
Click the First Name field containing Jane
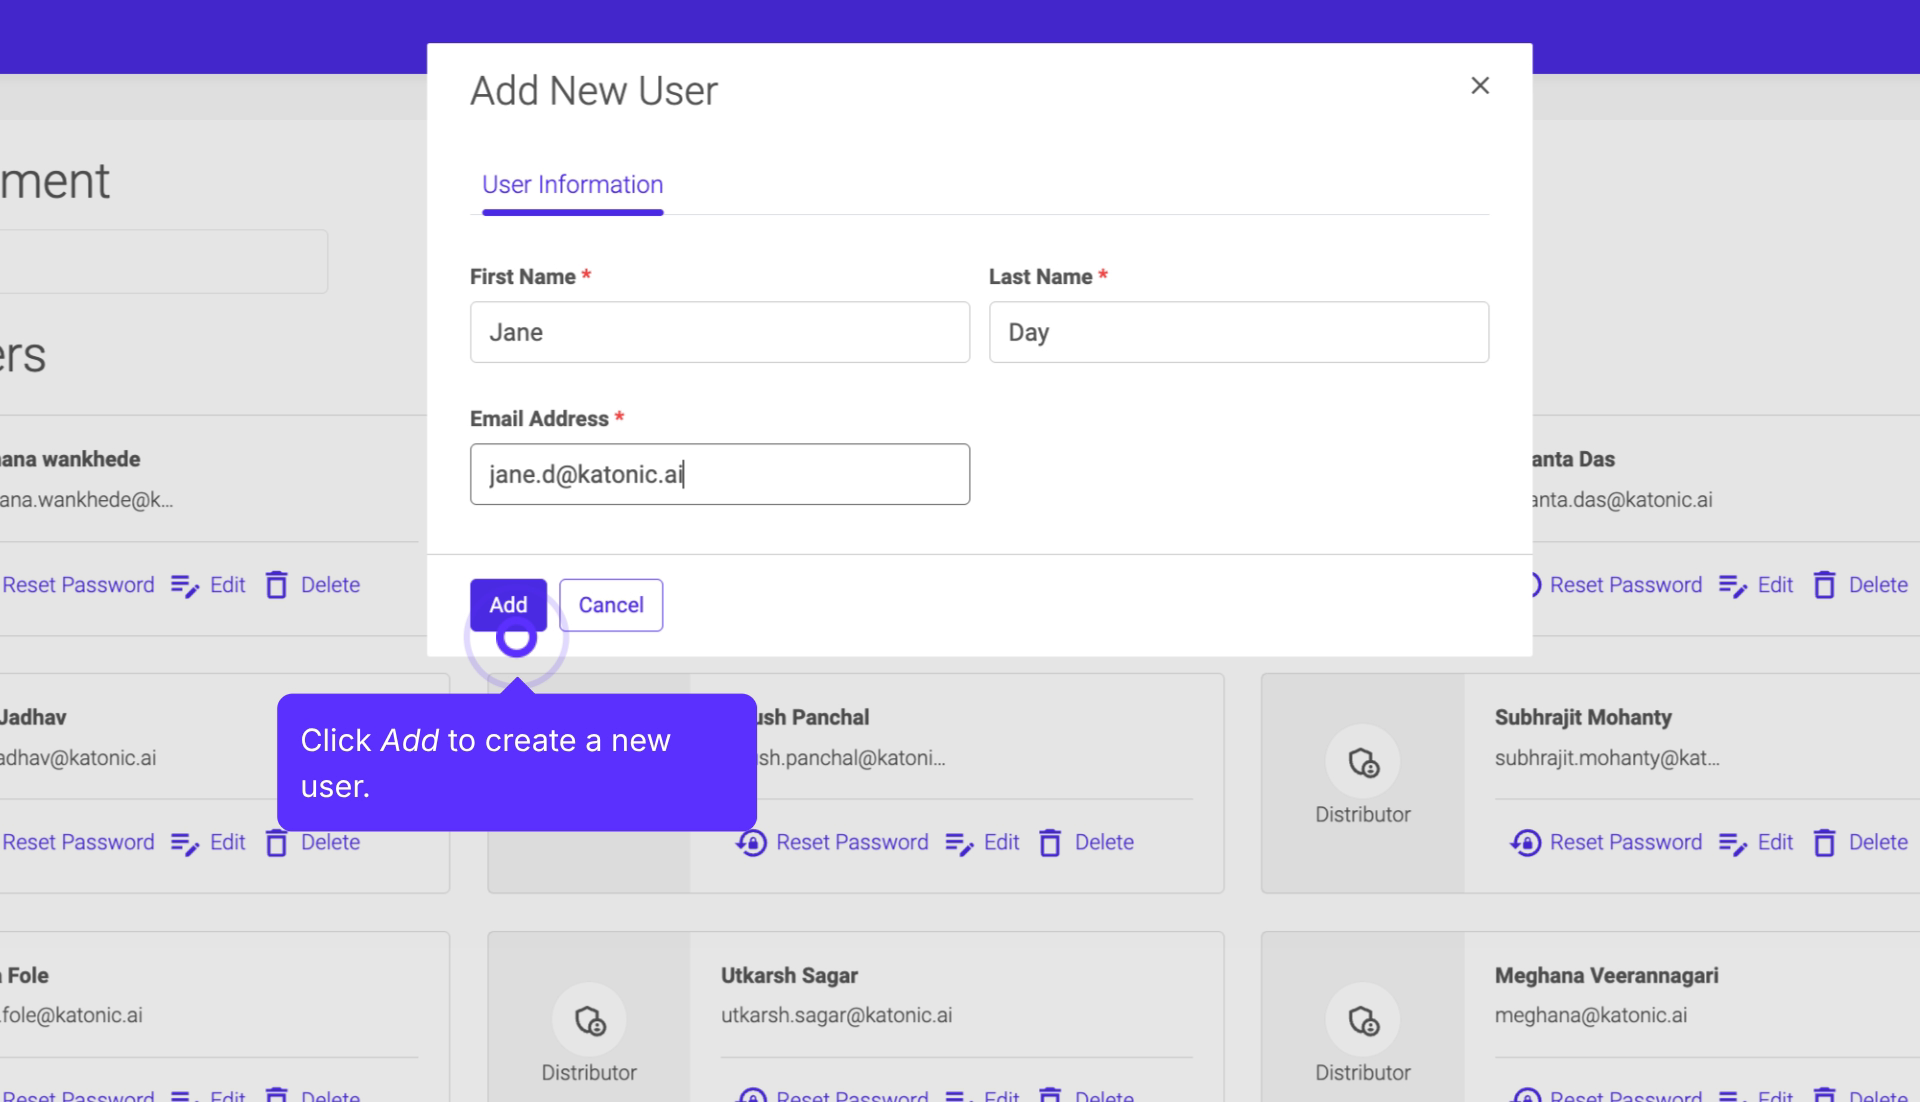tap(719, 332)
